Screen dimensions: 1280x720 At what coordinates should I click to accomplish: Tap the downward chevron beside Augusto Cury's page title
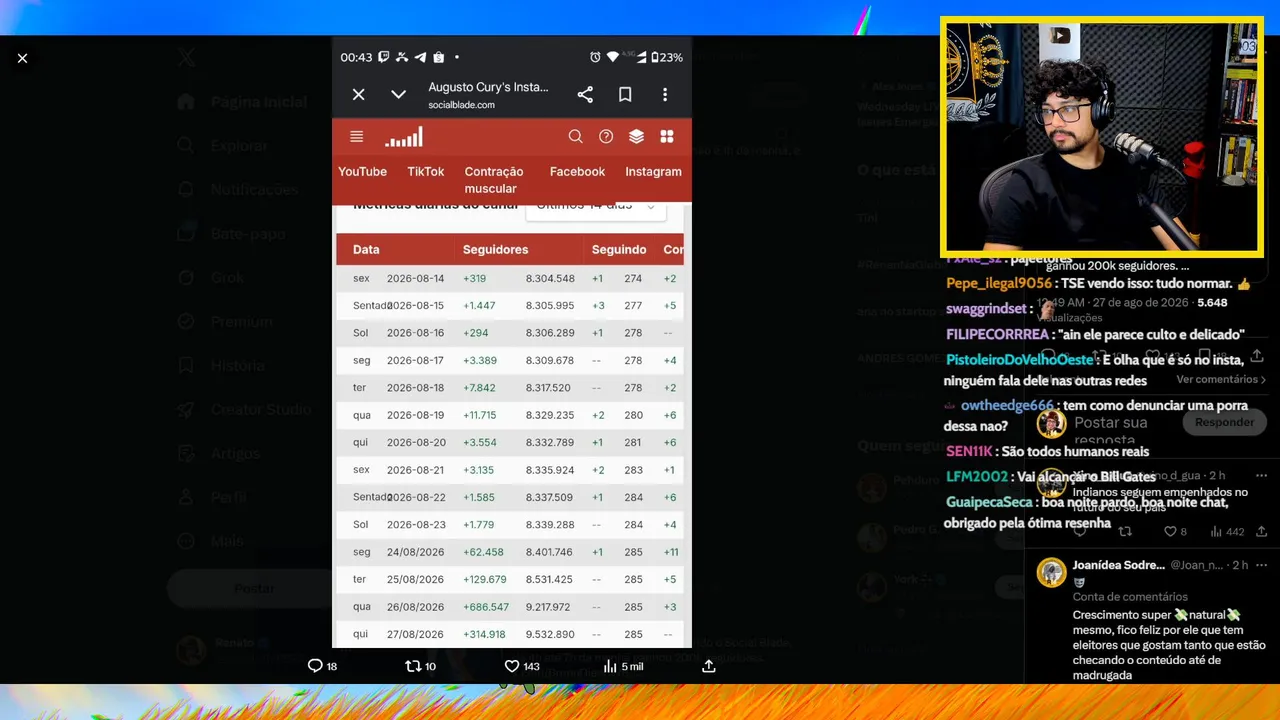pyautogui.click(x=398, y=94)
